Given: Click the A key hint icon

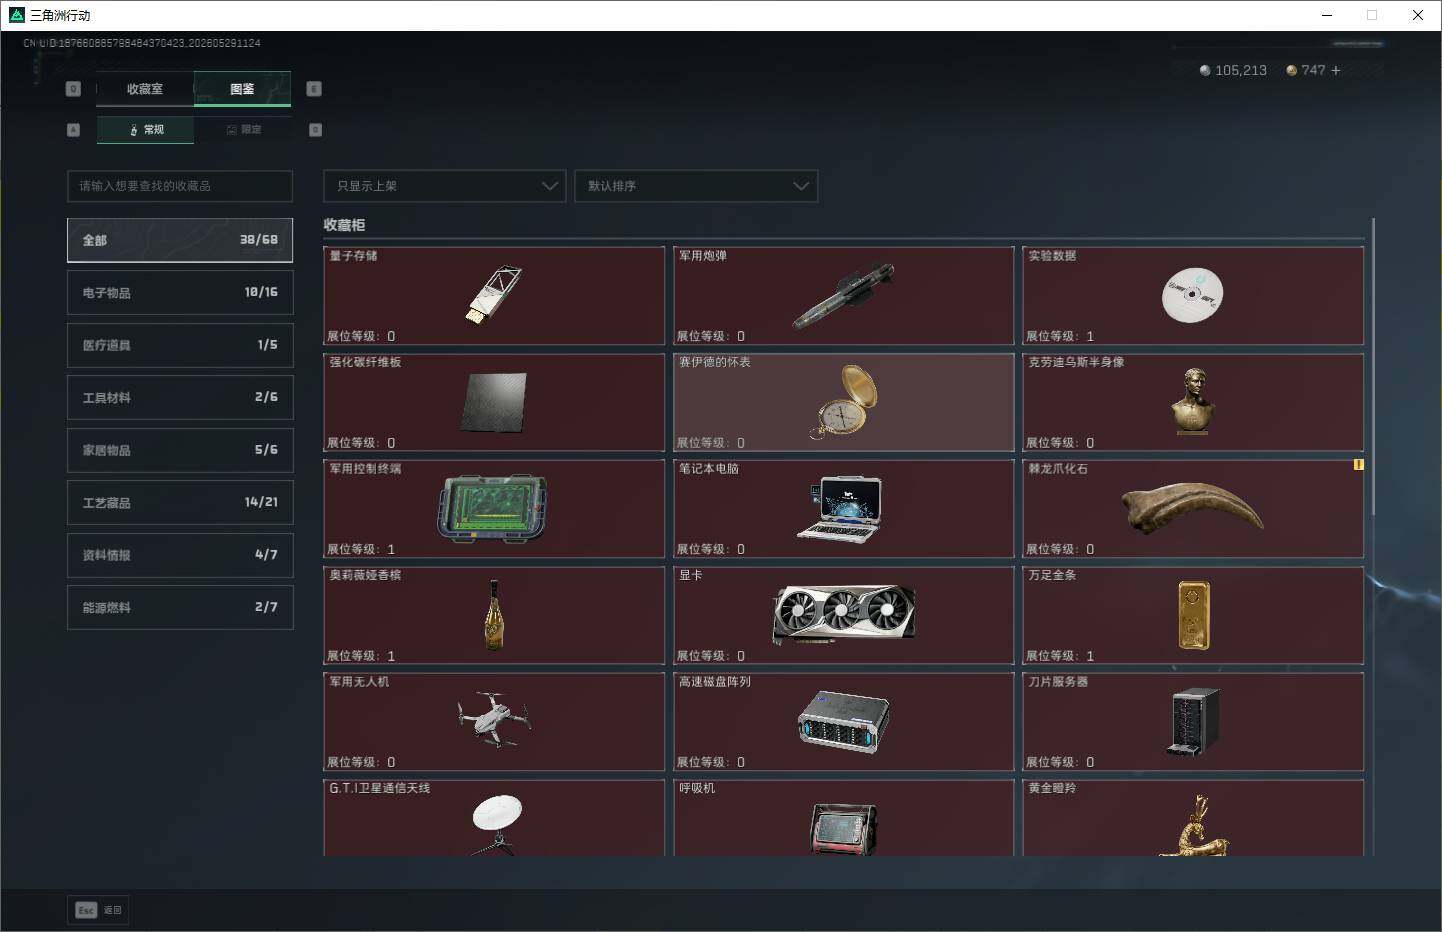Looking at the screenshot, I should (x=73, y=130).
